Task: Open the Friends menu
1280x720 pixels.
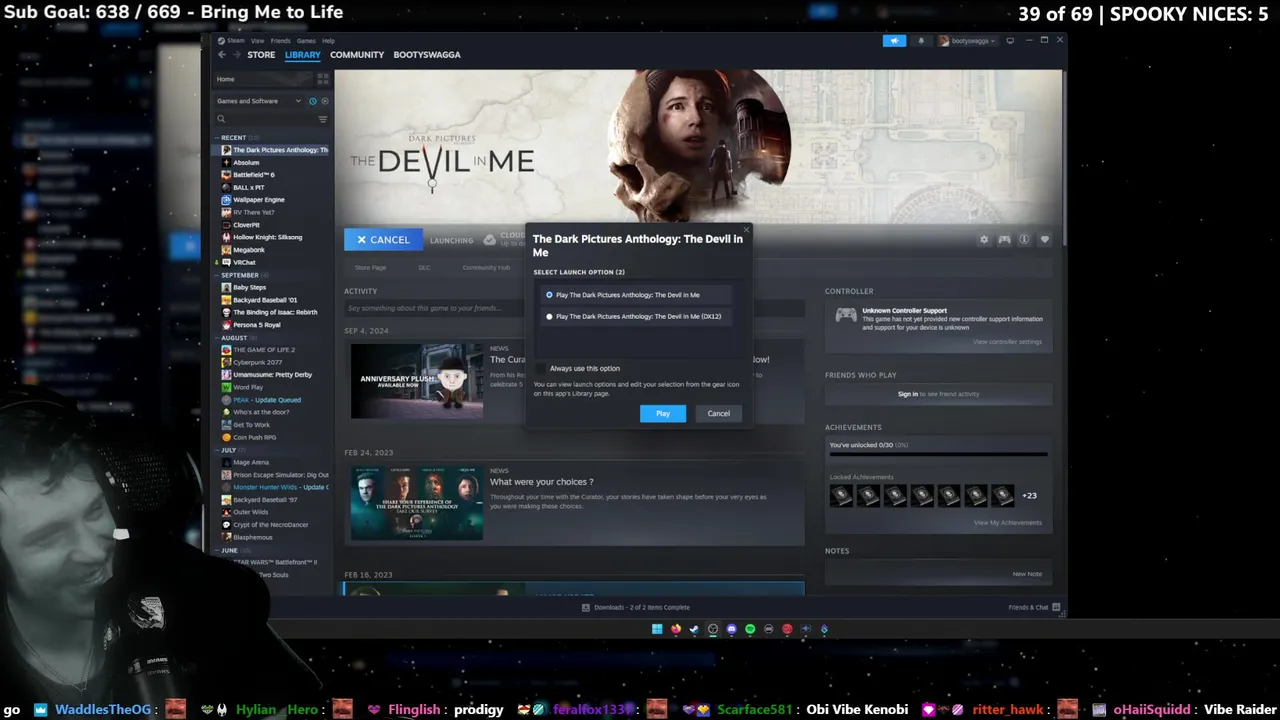Action: [279, 41]
